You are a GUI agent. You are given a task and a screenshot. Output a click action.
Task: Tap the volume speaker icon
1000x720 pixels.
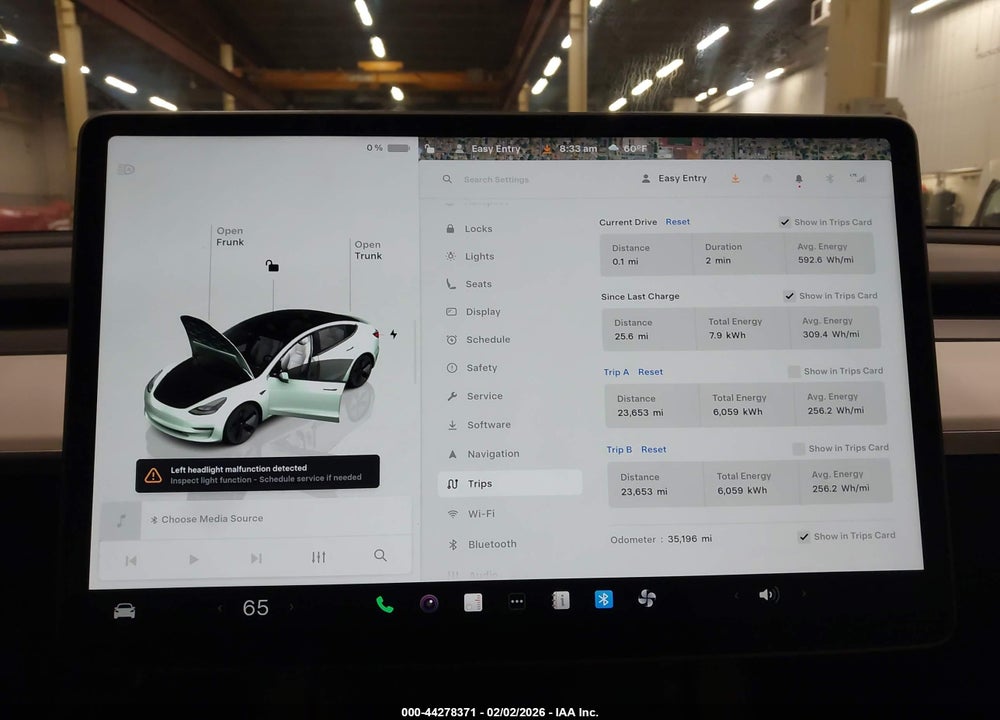[768, 595]
